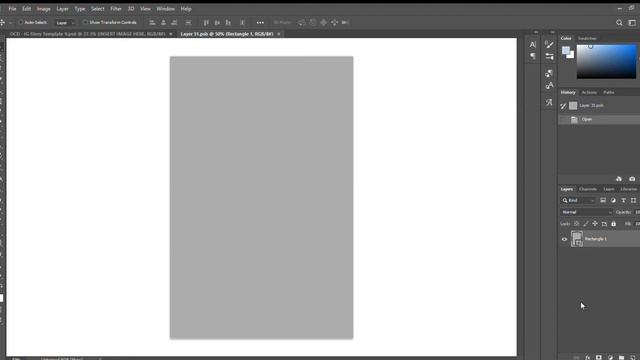The image size is (640, 360).
Task: Click the 3D video camera icon
Action: coord(345,23)
